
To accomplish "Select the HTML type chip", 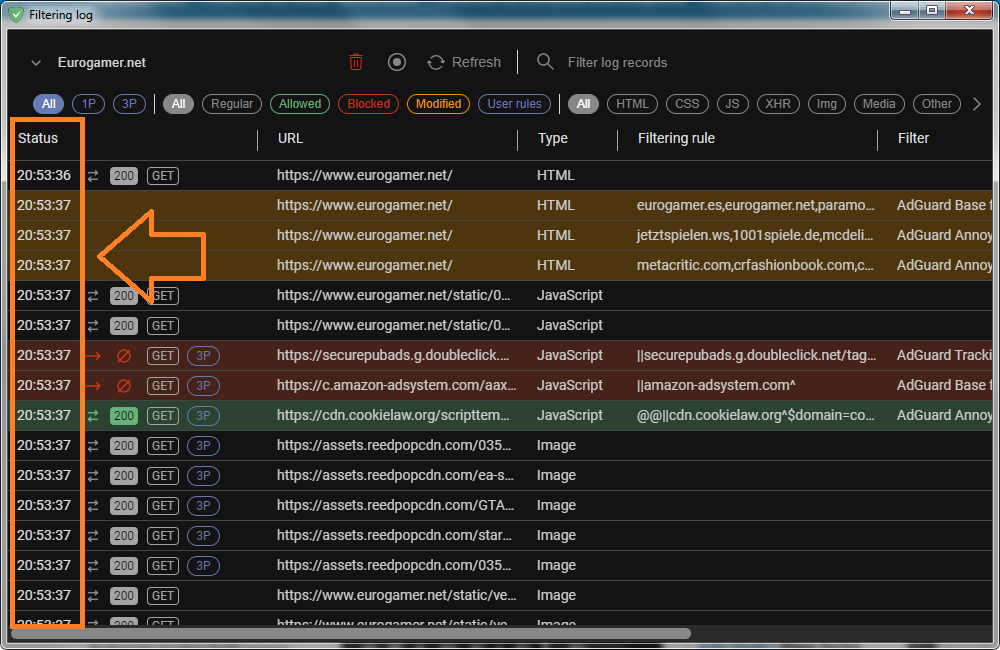I will pyautogui.click(x=632, y=104).
